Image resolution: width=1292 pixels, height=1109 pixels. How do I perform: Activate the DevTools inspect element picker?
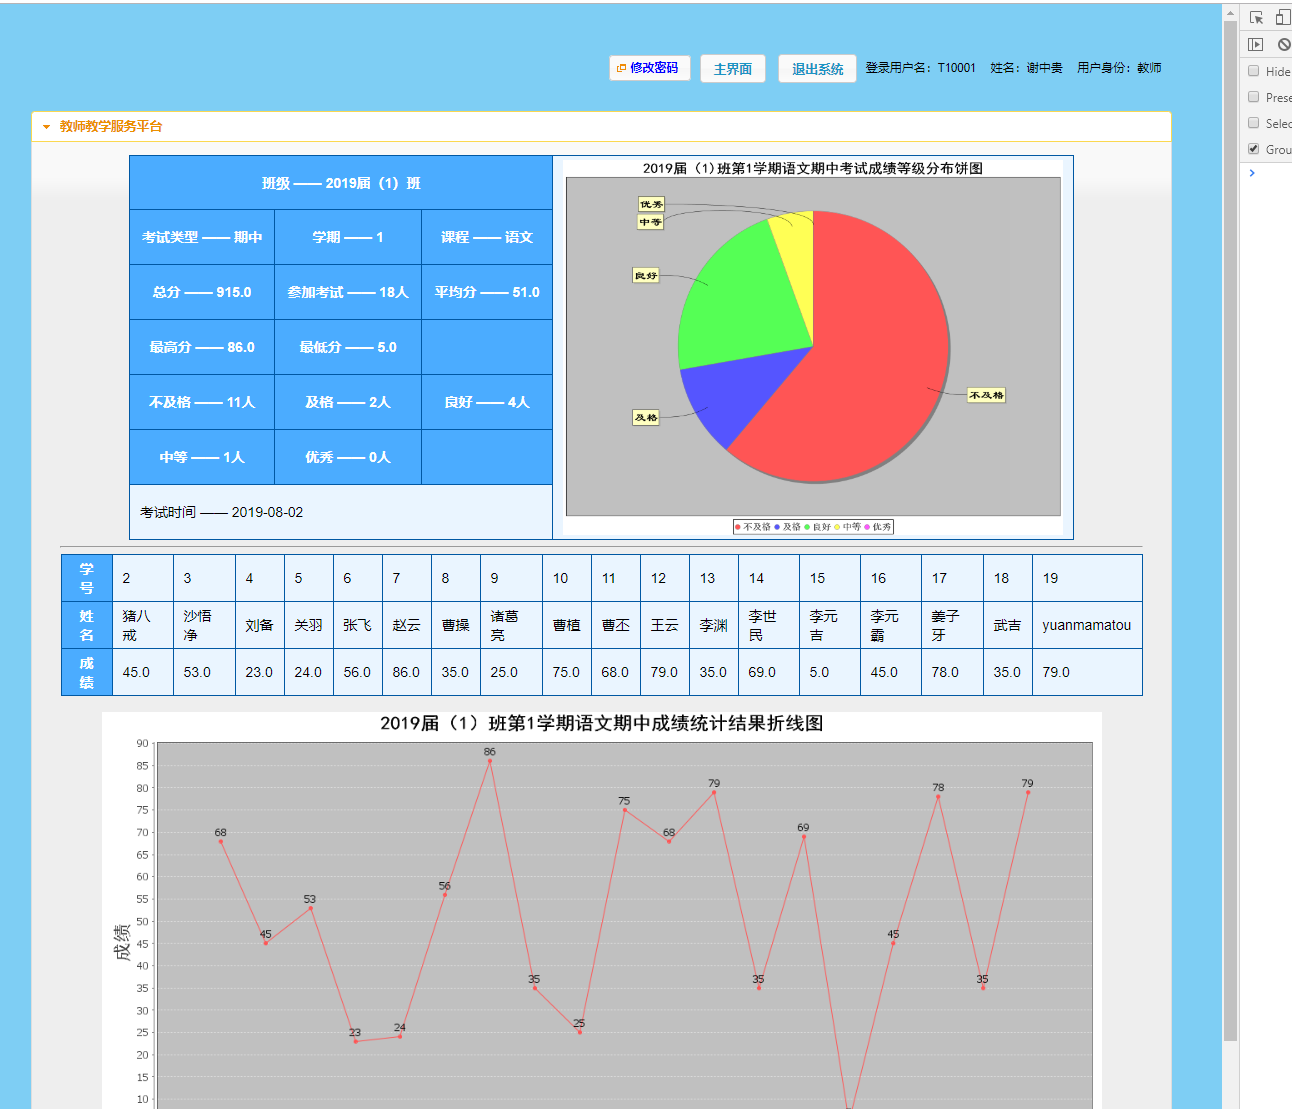(x=1257, y=17)
